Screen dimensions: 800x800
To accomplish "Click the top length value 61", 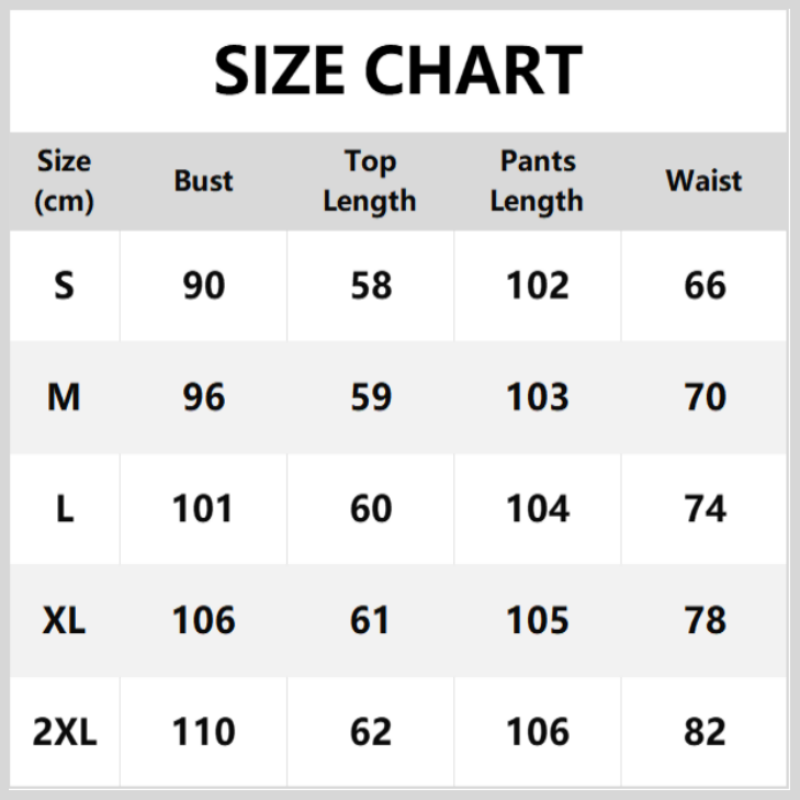I will [371, 621].
